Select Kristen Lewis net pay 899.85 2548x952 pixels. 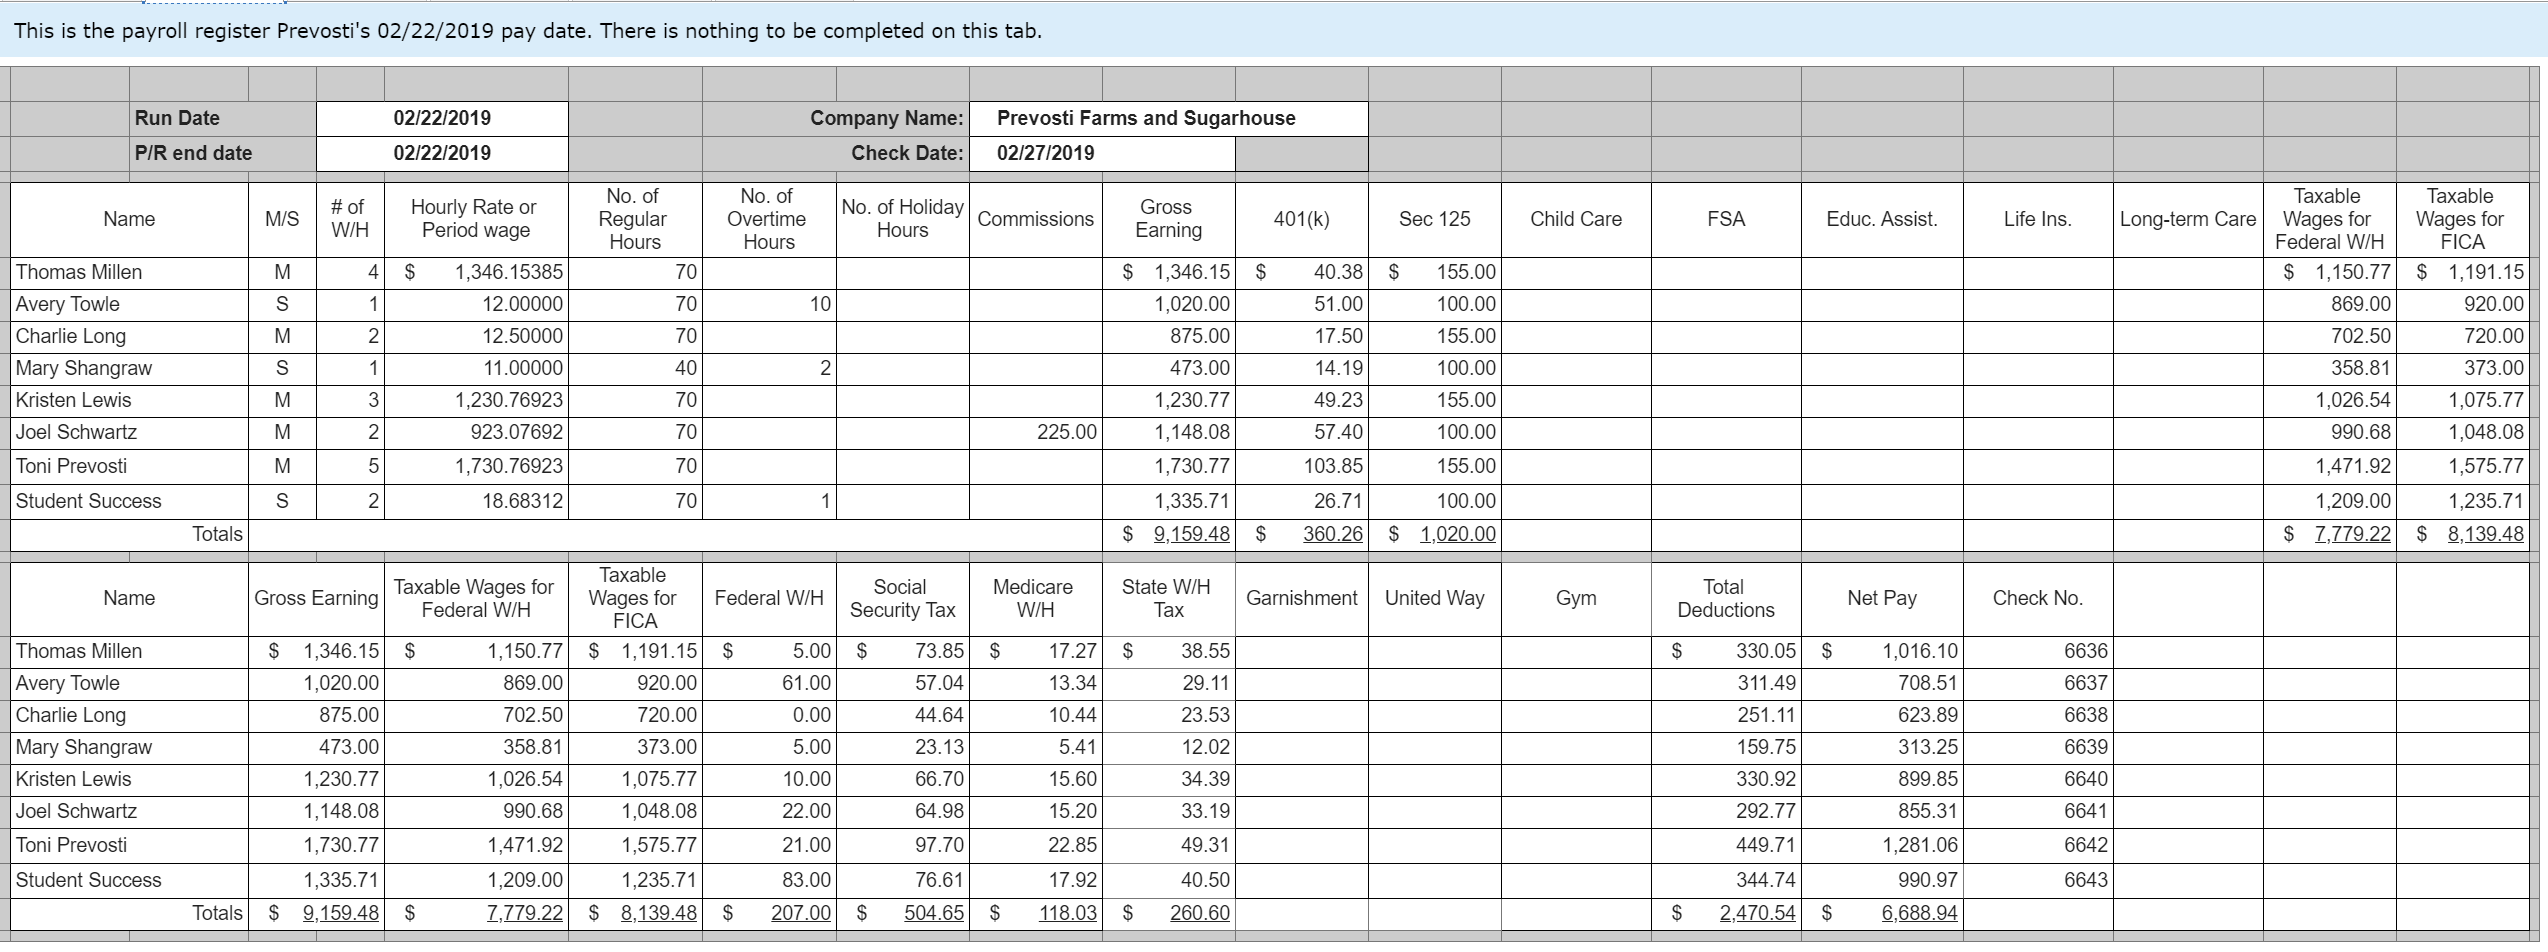coord(1882,779)
